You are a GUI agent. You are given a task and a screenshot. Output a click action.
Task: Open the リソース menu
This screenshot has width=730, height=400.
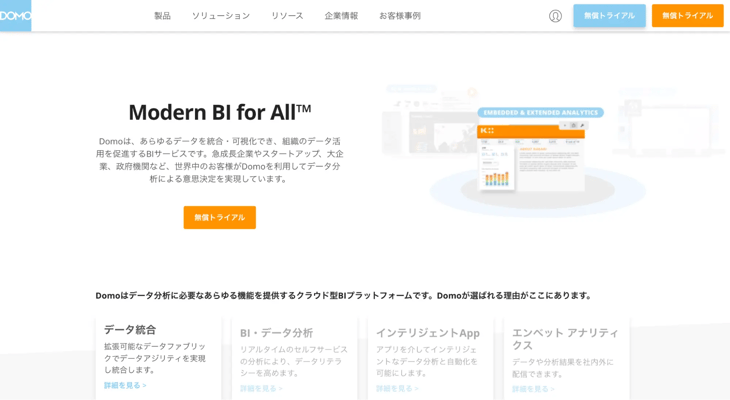pyautogui.click(x=287, y=16)
